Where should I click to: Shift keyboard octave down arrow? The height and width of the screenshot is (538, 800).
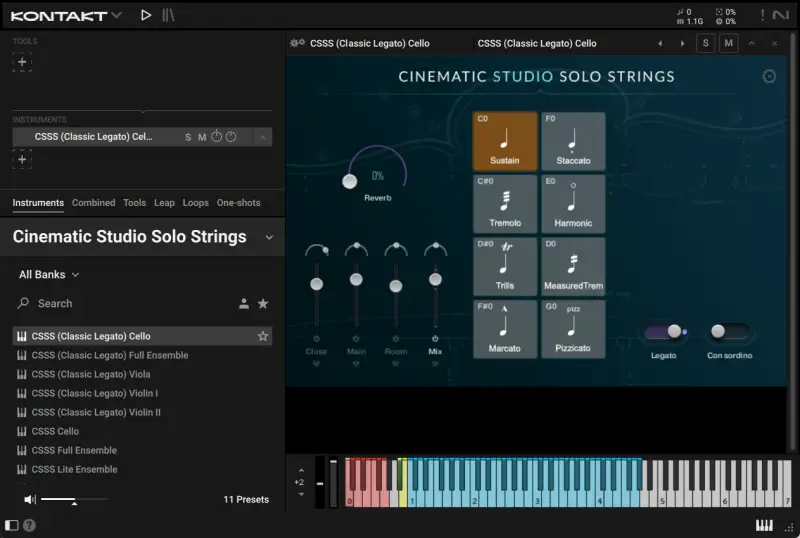tap(301, 494)
